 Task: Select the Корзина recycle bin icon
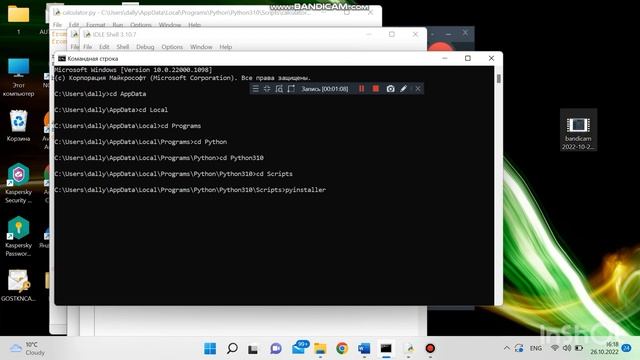click(x=18, y=126)
